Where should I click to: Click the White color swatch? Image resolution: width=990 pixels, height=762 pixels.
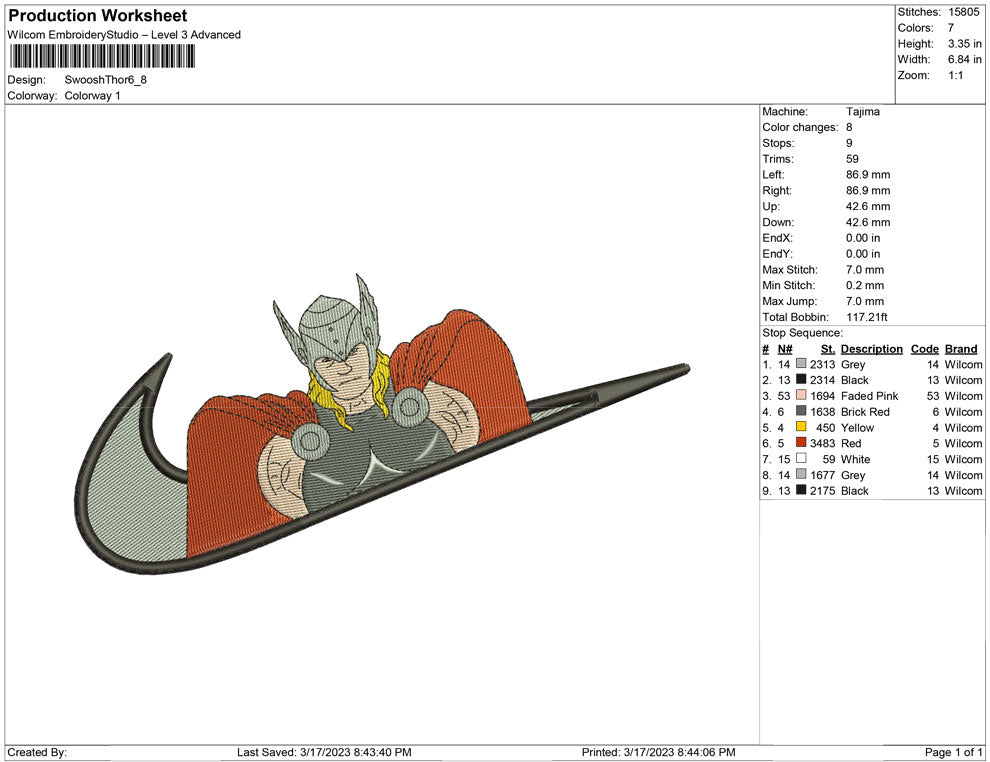(801, 458)
